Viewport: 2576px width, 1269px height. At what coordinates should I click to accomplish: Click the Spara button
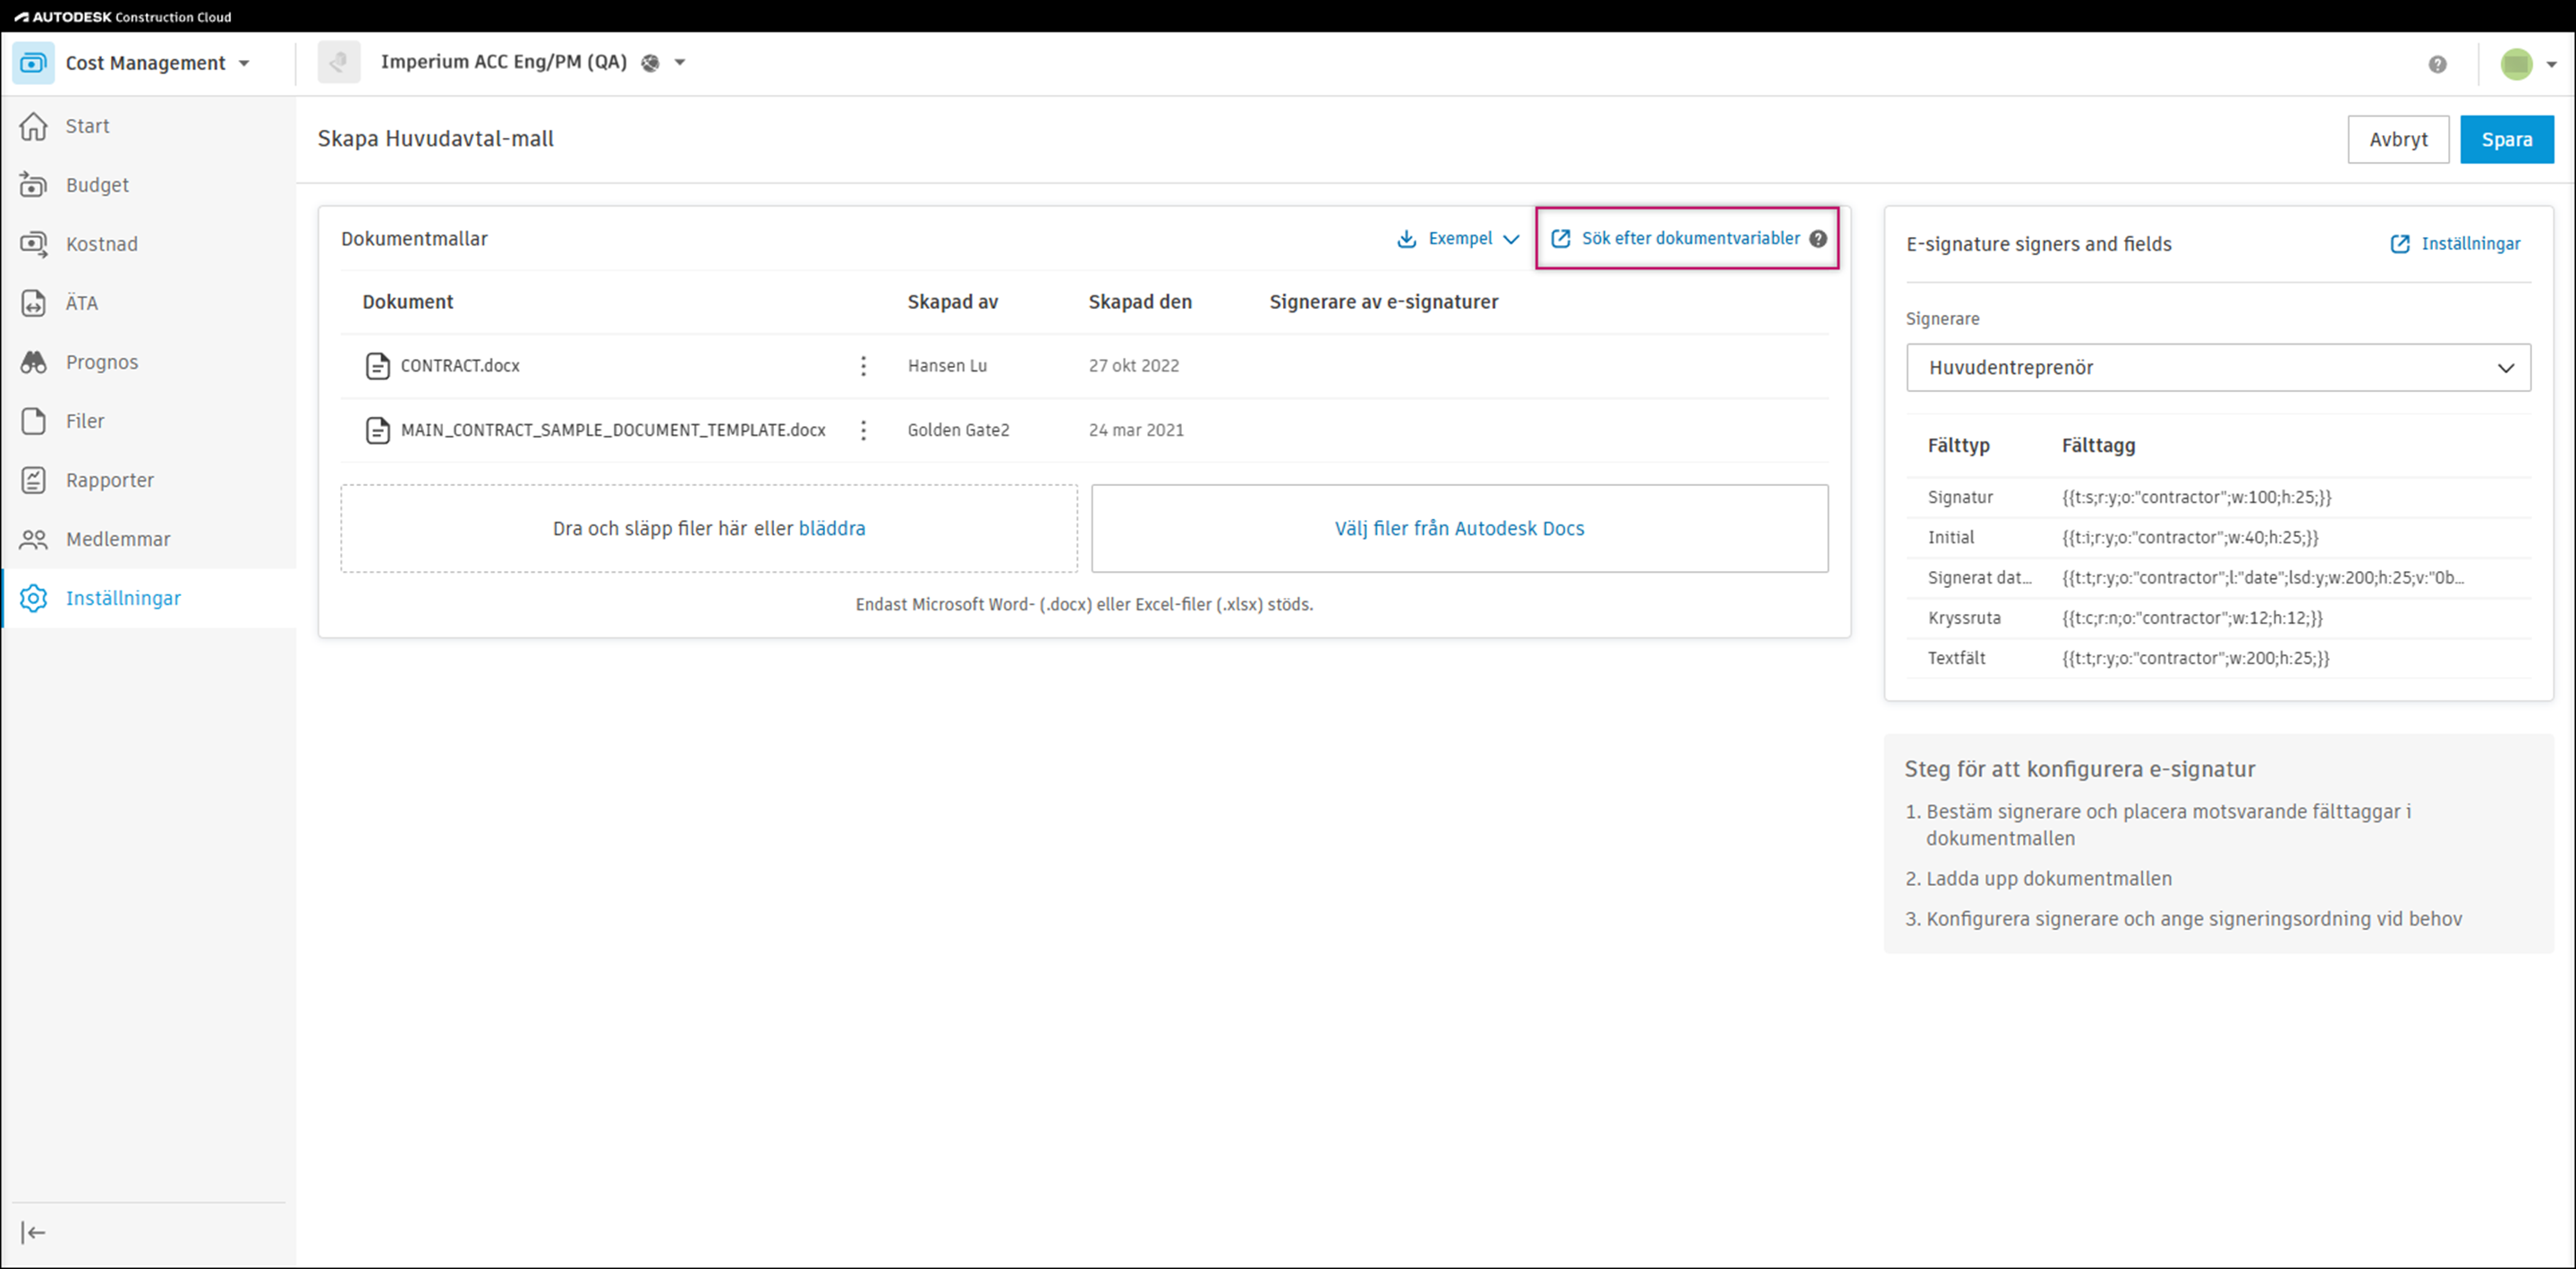tap(2505, 139)
